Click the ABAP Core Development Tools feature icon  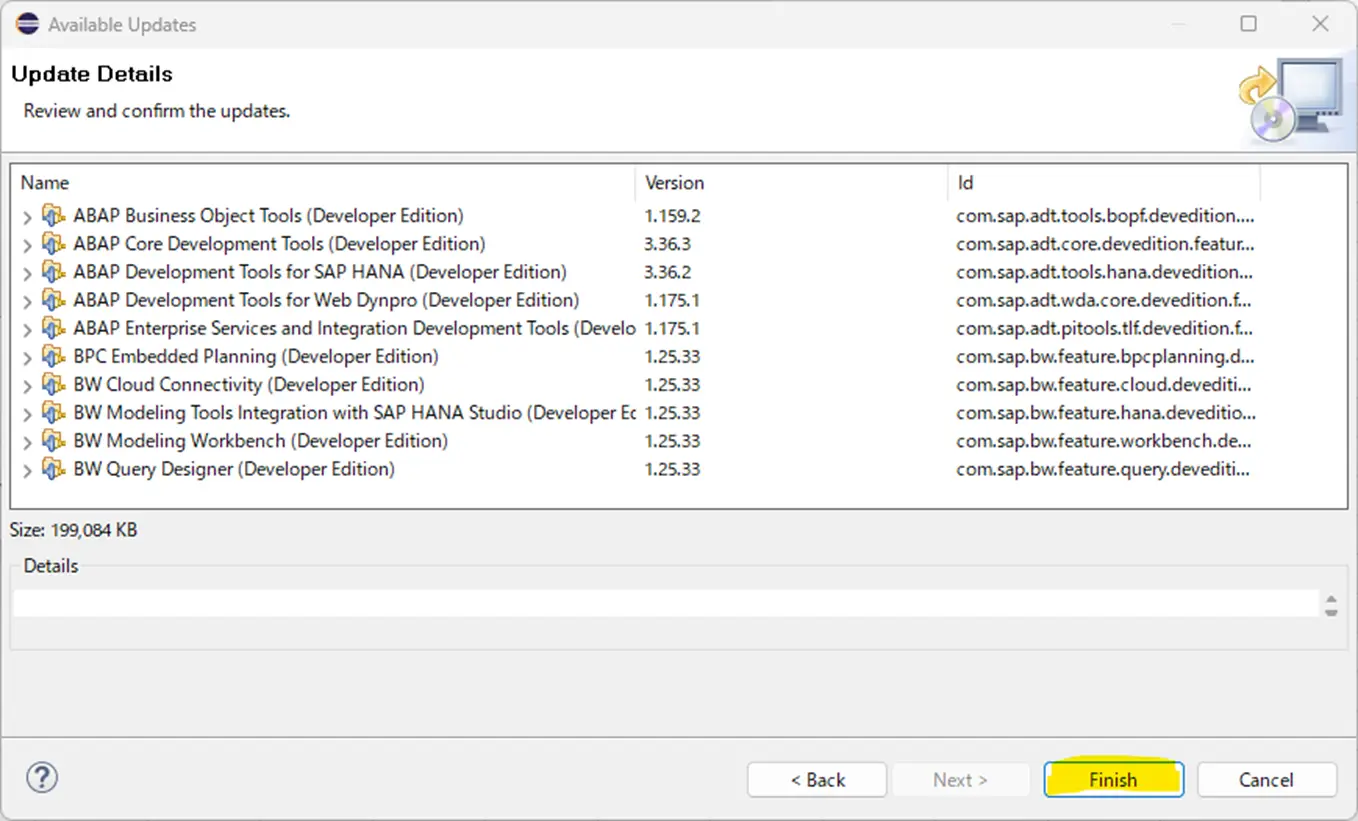[53, 243]
